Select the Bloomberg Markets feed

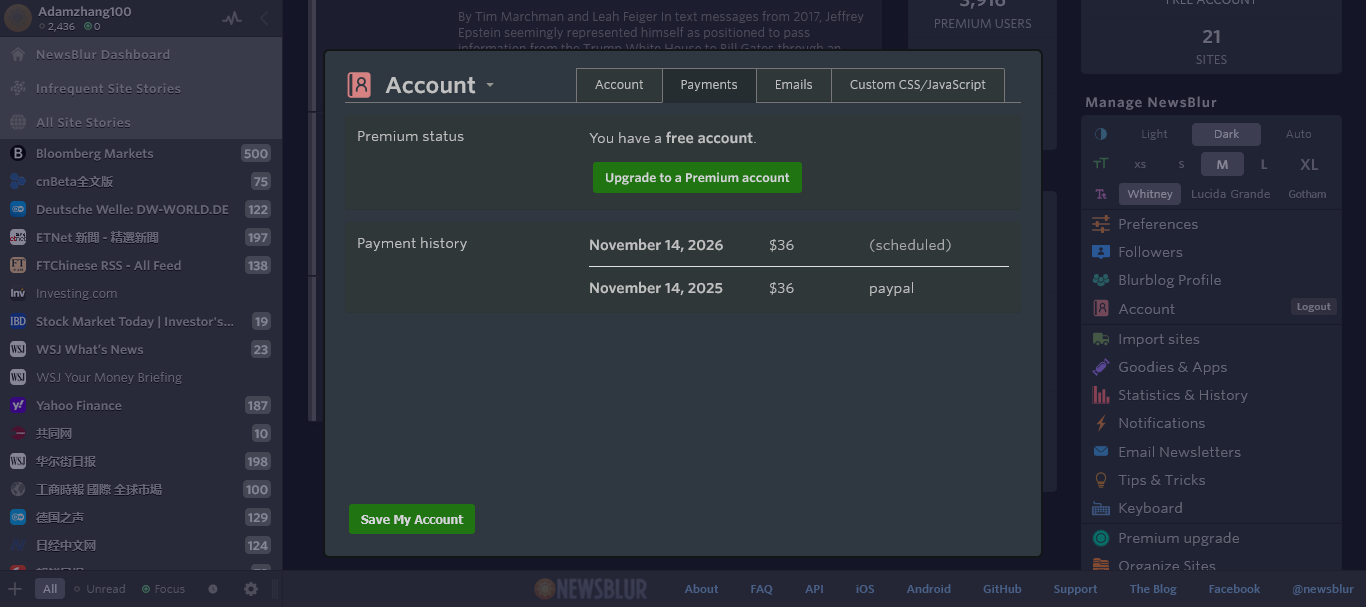click(x=95, y=153)
